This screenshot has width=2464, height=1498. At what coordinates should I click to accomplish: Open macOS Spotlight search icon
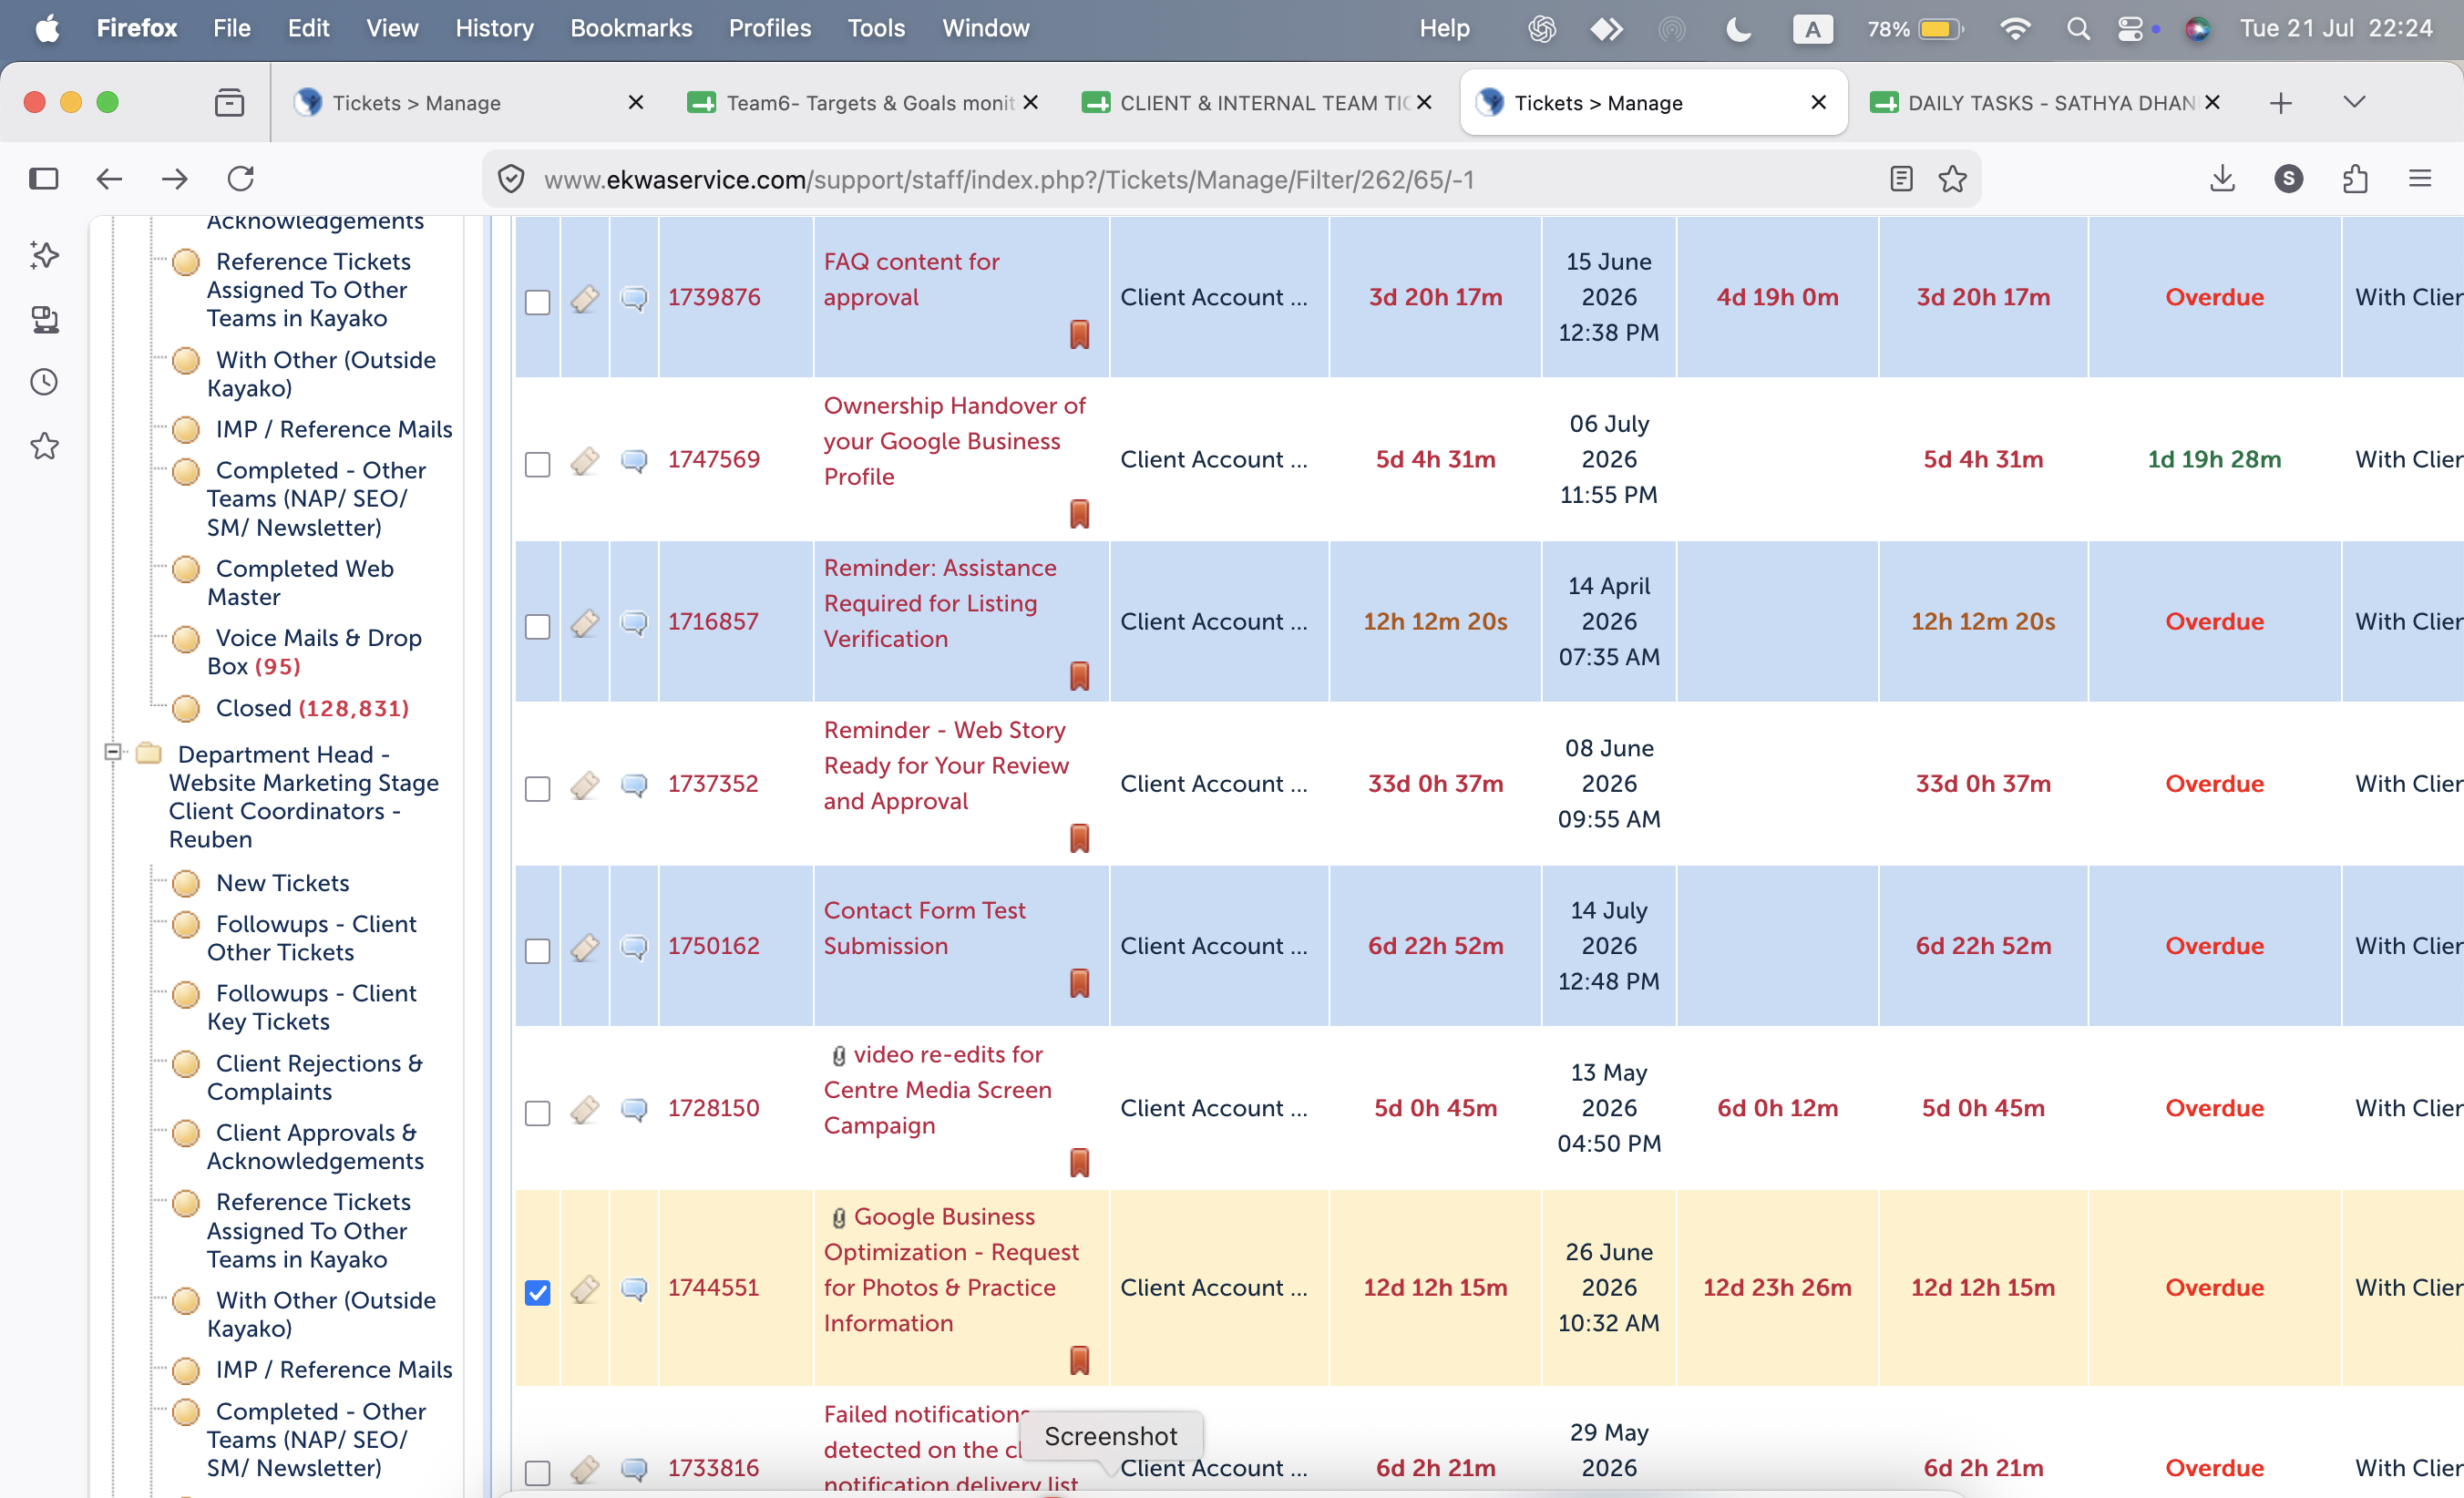point(2078,29)
